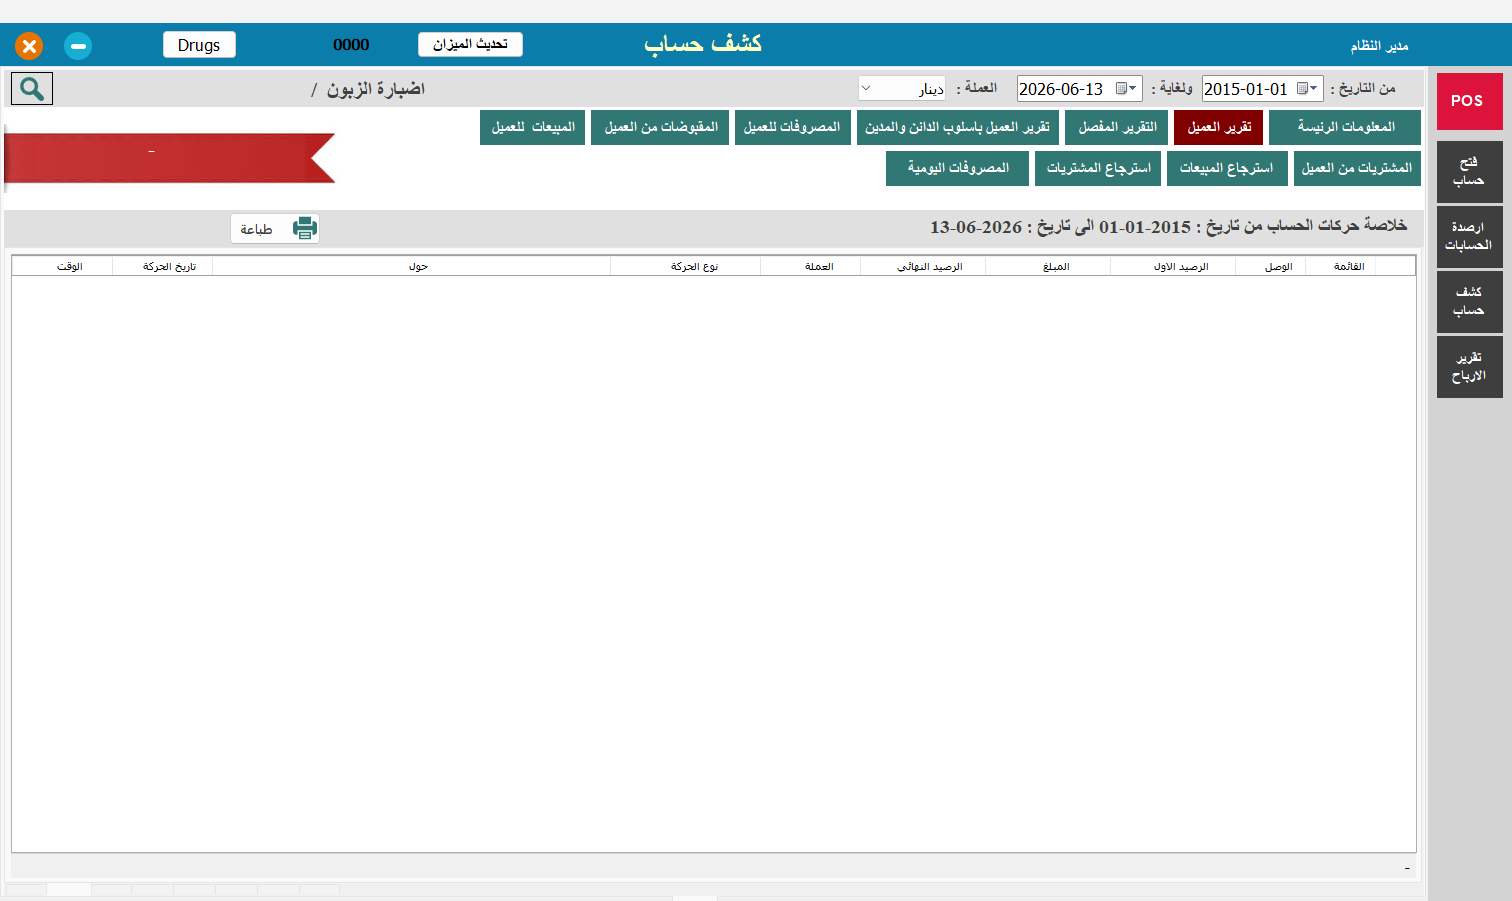Minimize with the blue minus icon
The width and height of the screenshot is (1512, 901).
[x=78, y=46]
